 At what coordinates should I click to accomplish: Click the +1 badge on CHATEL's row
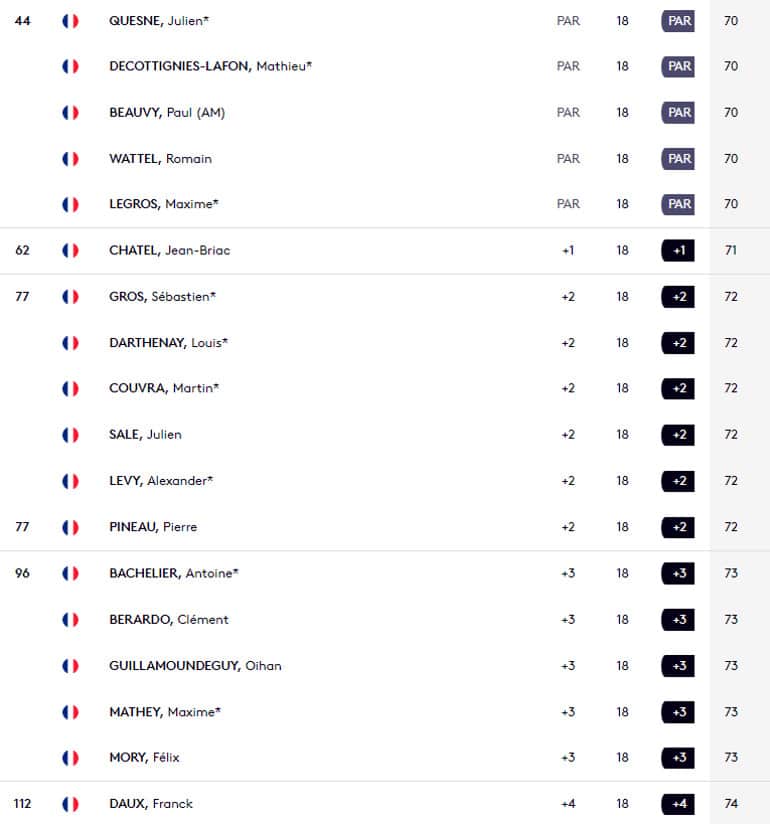(x=677, y=251)
